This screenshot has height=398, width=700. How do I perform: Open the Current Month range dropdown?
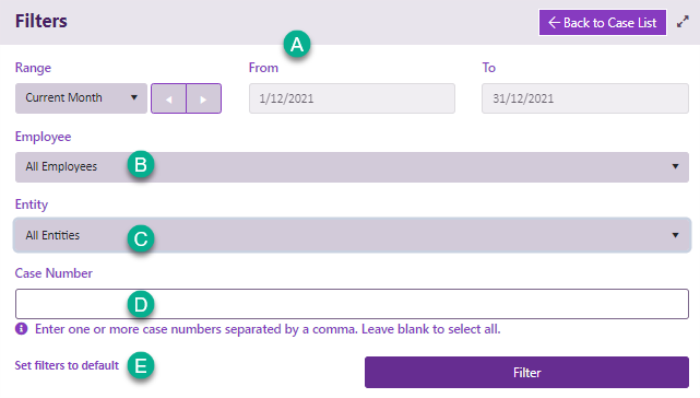(81, 98)
